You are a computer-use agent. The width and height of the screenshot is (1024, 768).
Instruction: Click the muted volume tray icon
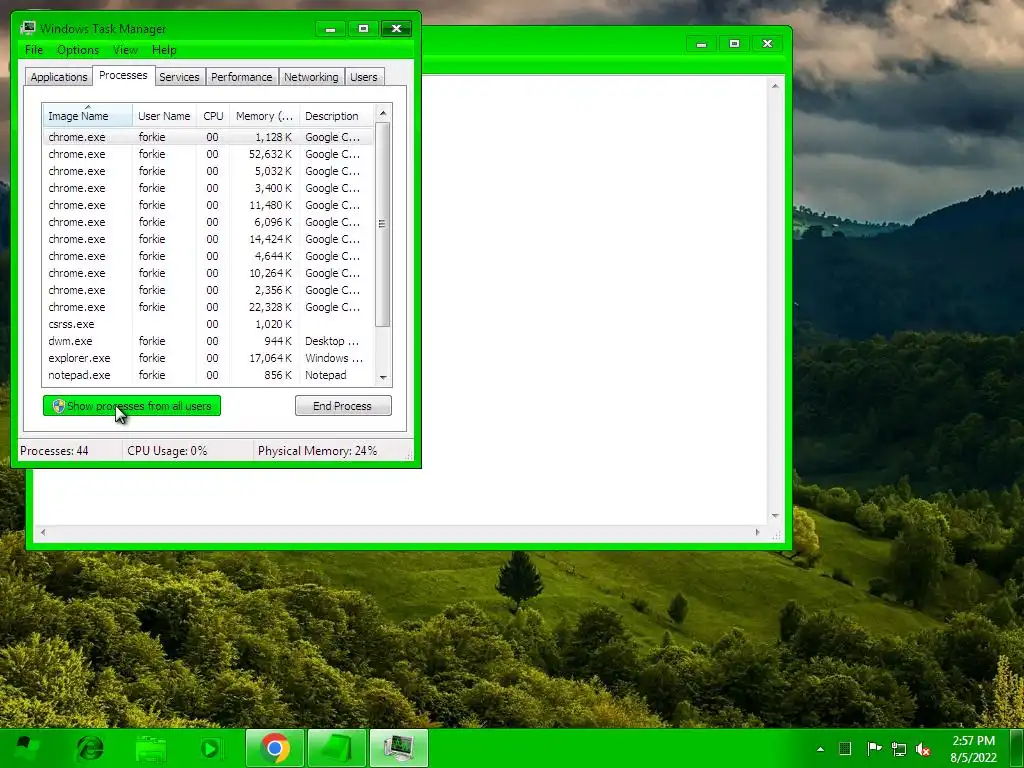pos(923,749)
